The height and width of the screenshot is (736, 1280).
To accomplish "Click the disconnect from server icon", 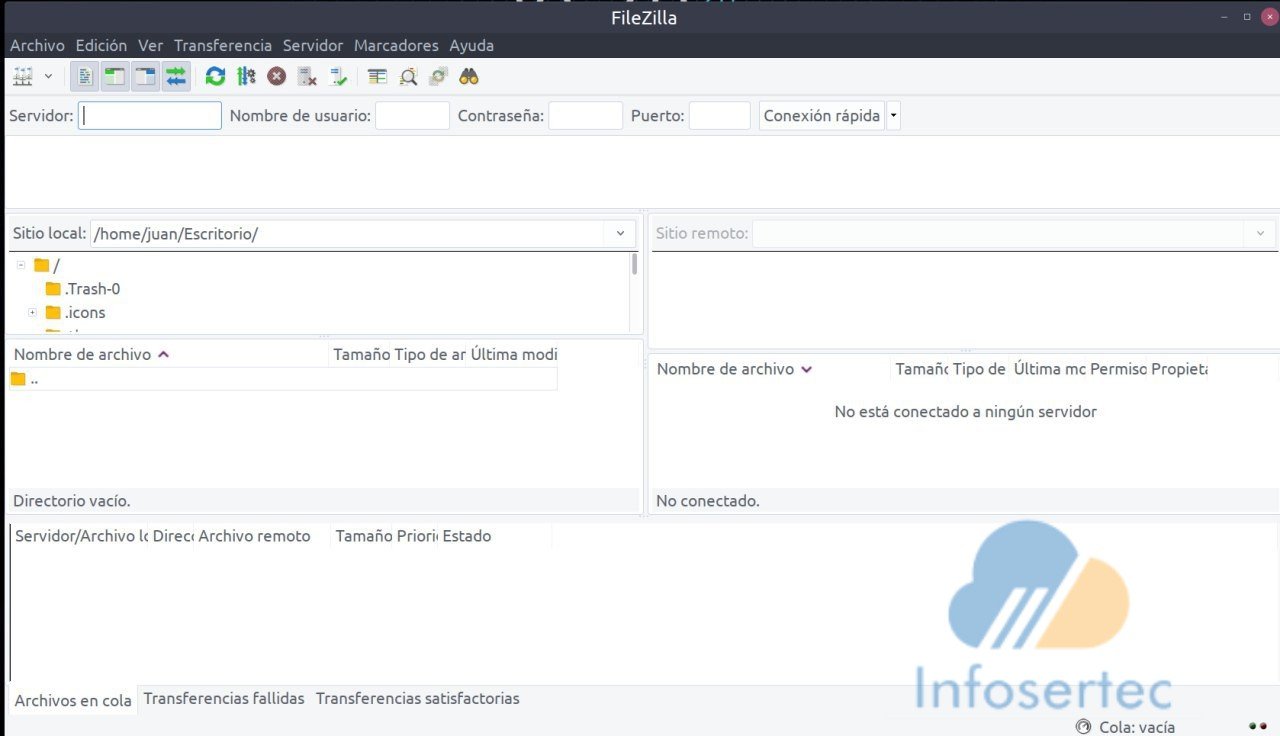I will (x=308, y=76).
